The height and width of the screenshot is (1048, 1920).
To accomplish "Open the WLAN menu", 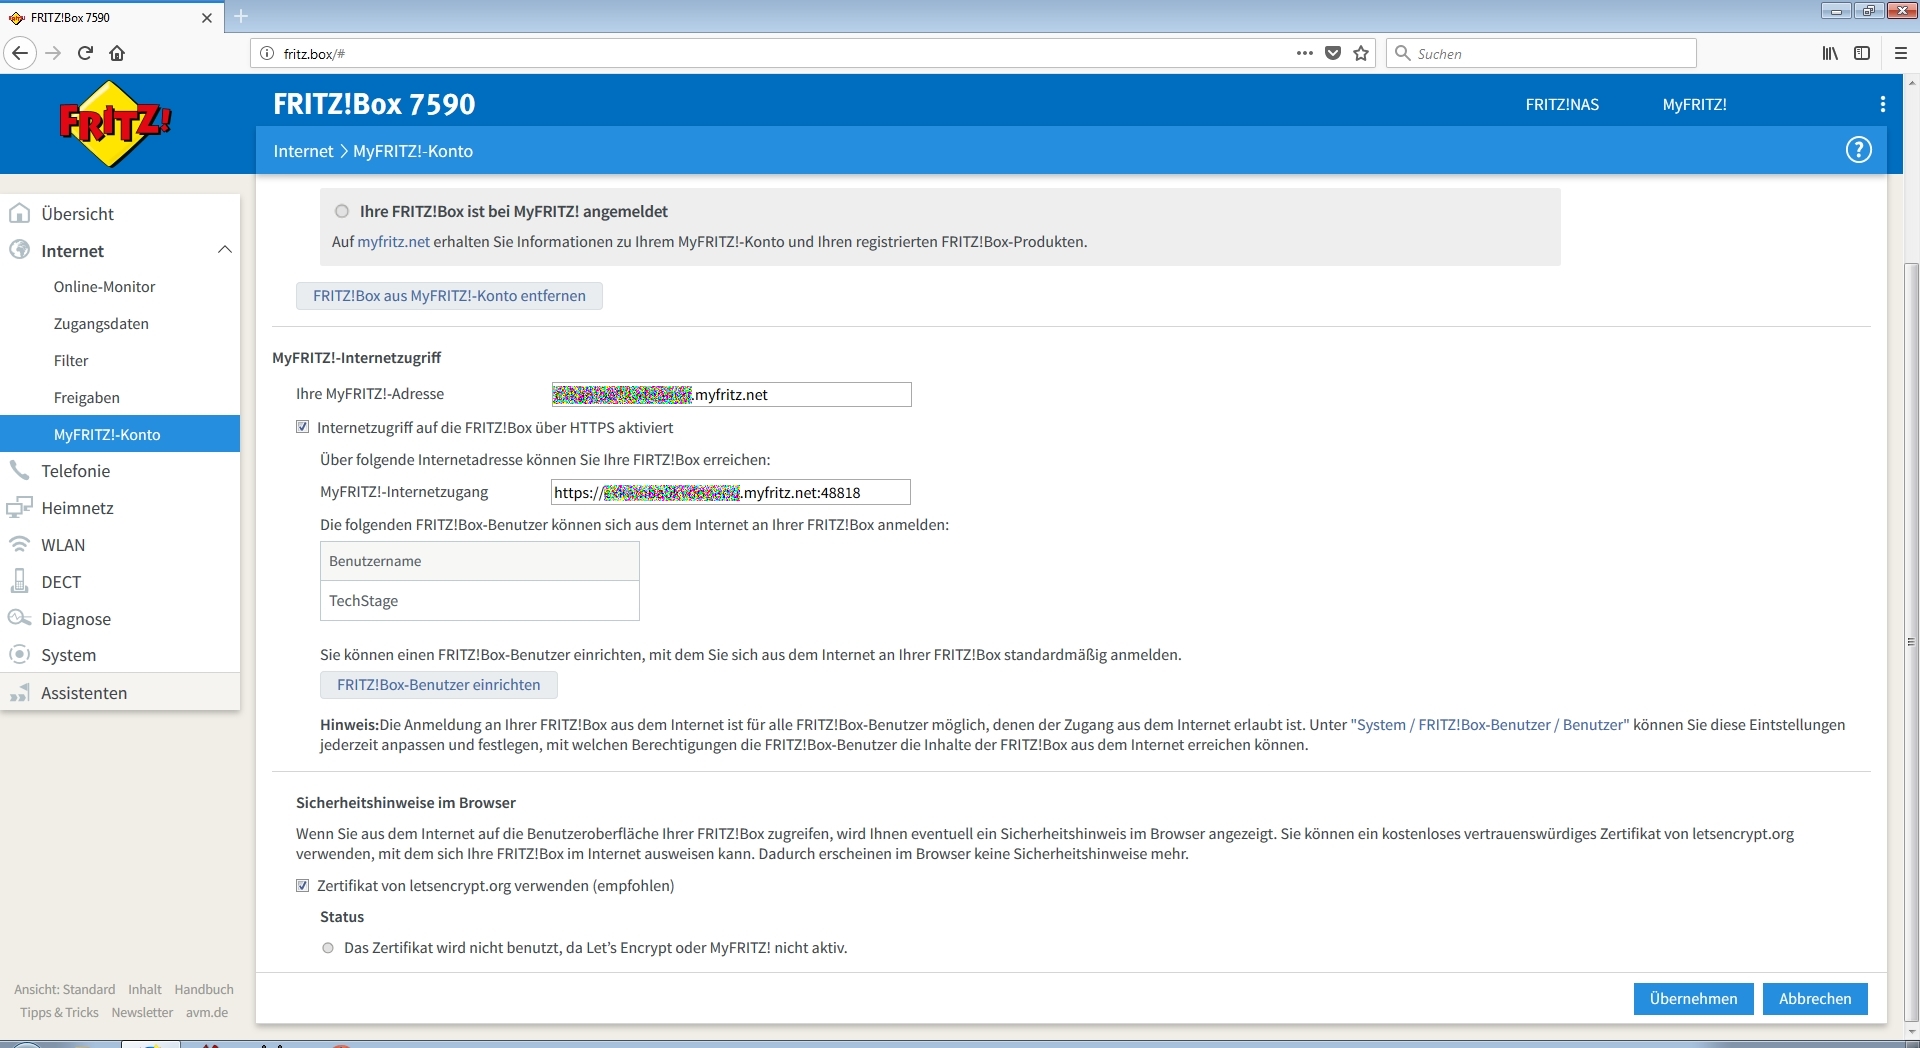I will (63, 545).
